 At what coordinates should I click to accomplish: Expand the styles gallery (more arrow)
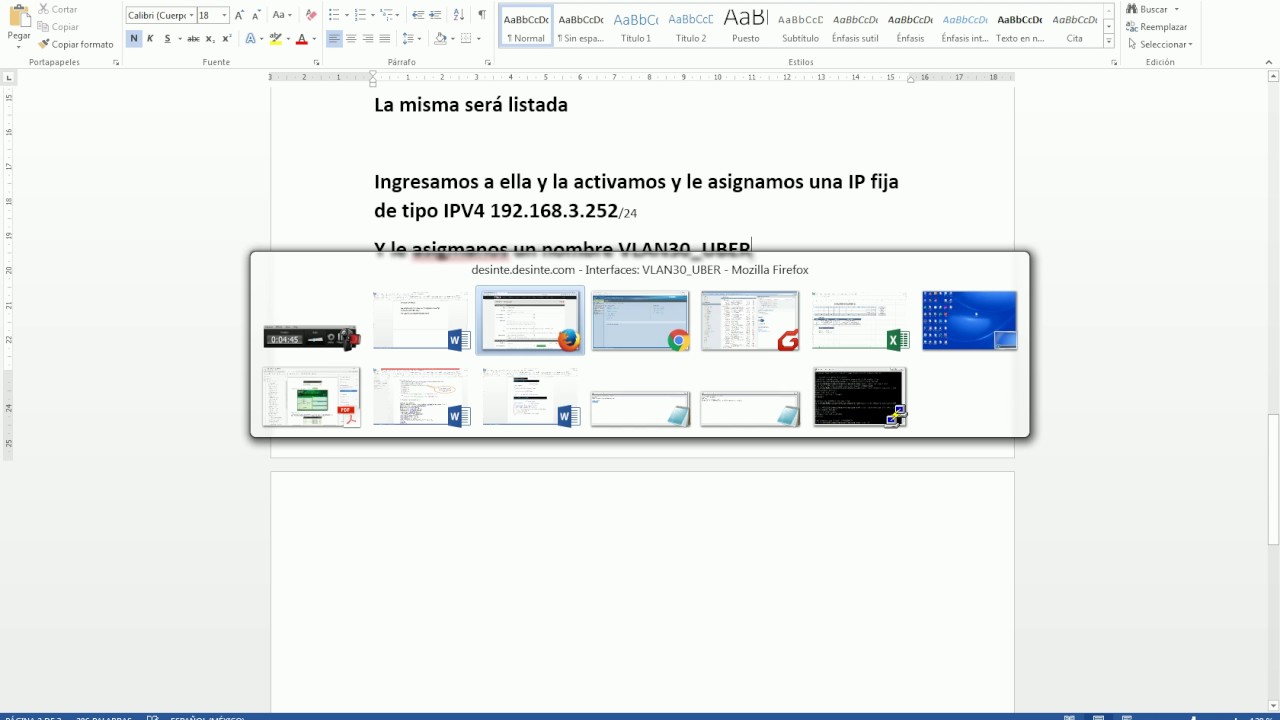coord(1109,42)
